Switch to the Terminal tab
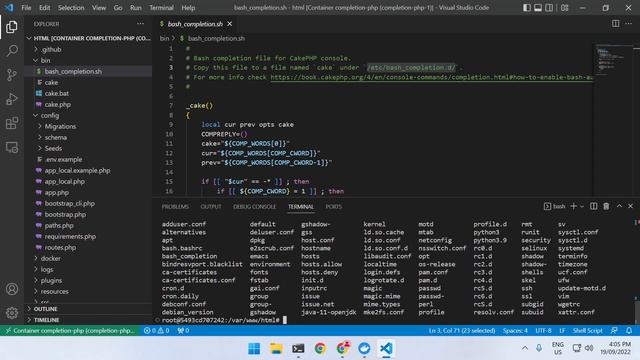Screen dimensions: 640x360 pyautogui.click(x=301, y=207)
